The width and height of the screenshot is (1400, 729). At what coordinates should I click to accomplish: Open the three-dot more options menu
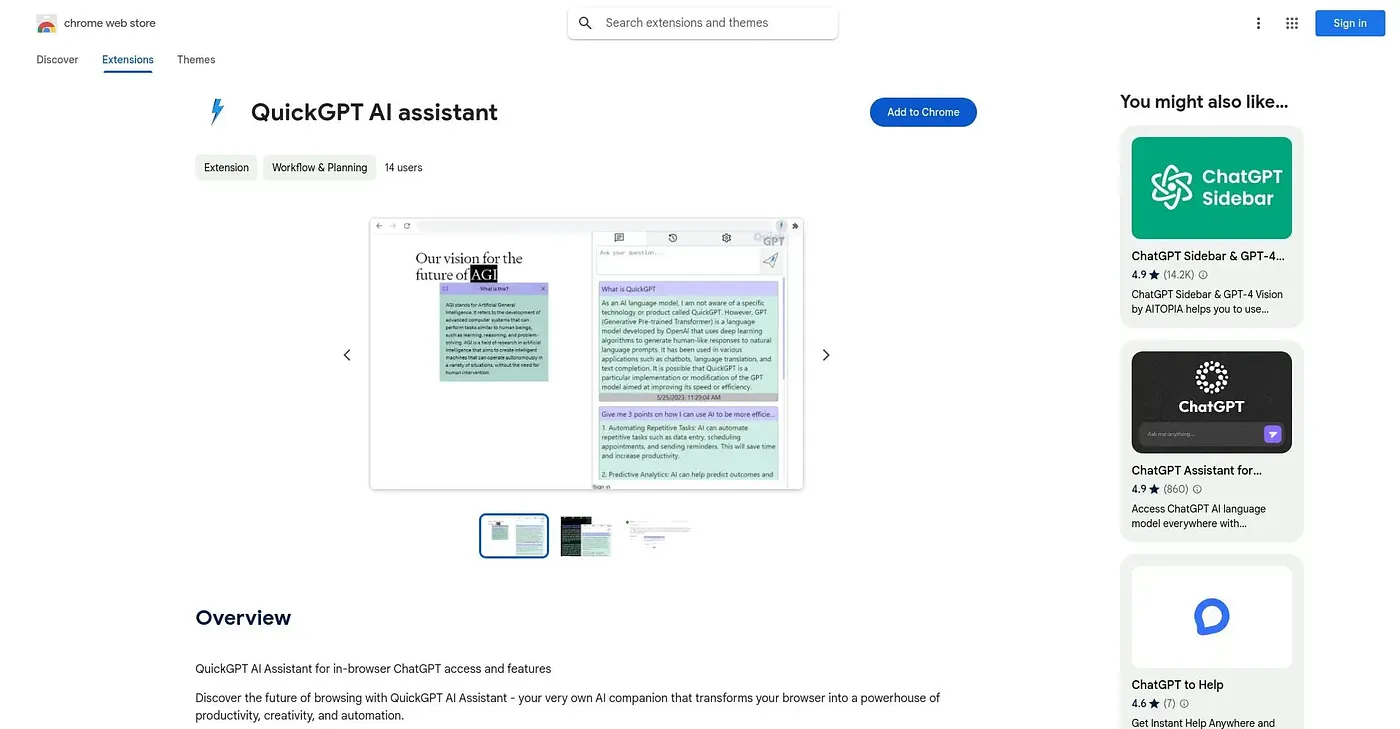tap(1258, 23)
